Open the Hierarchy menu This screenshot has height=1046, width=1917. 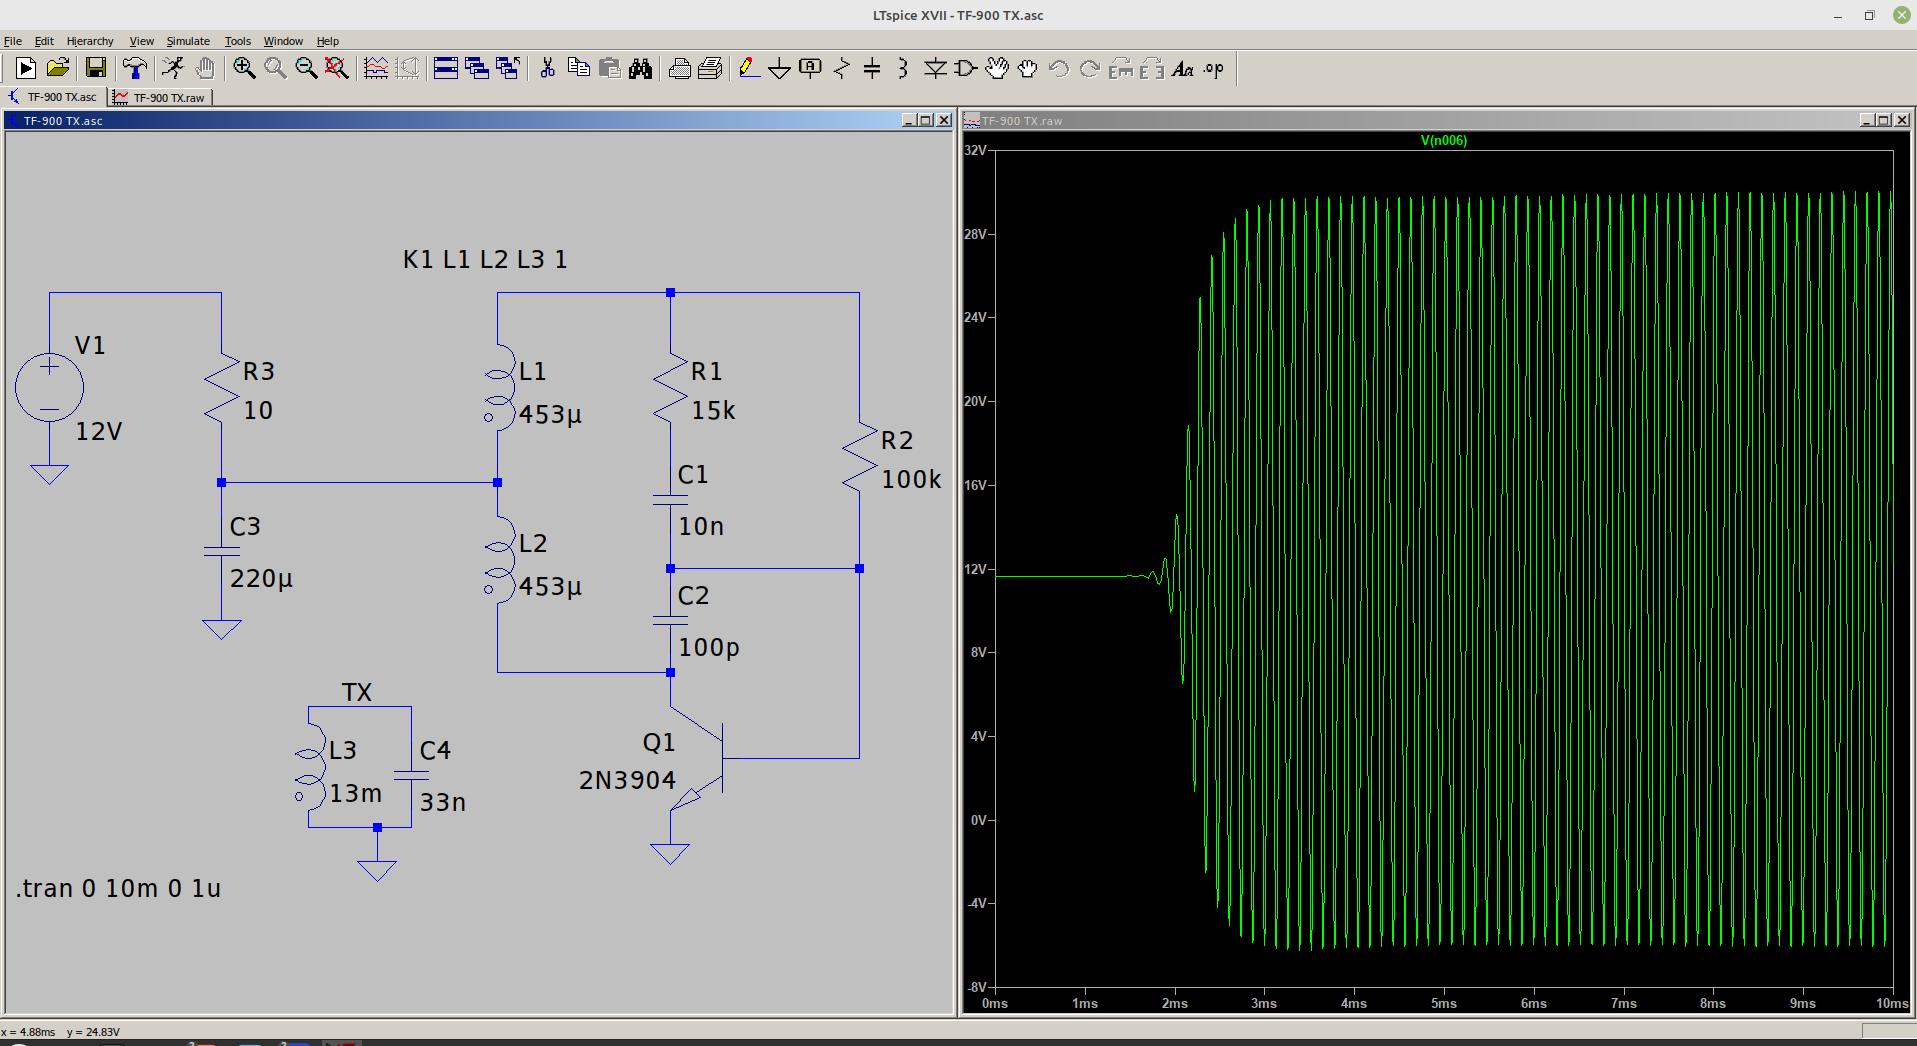click(x=90, y=41)
